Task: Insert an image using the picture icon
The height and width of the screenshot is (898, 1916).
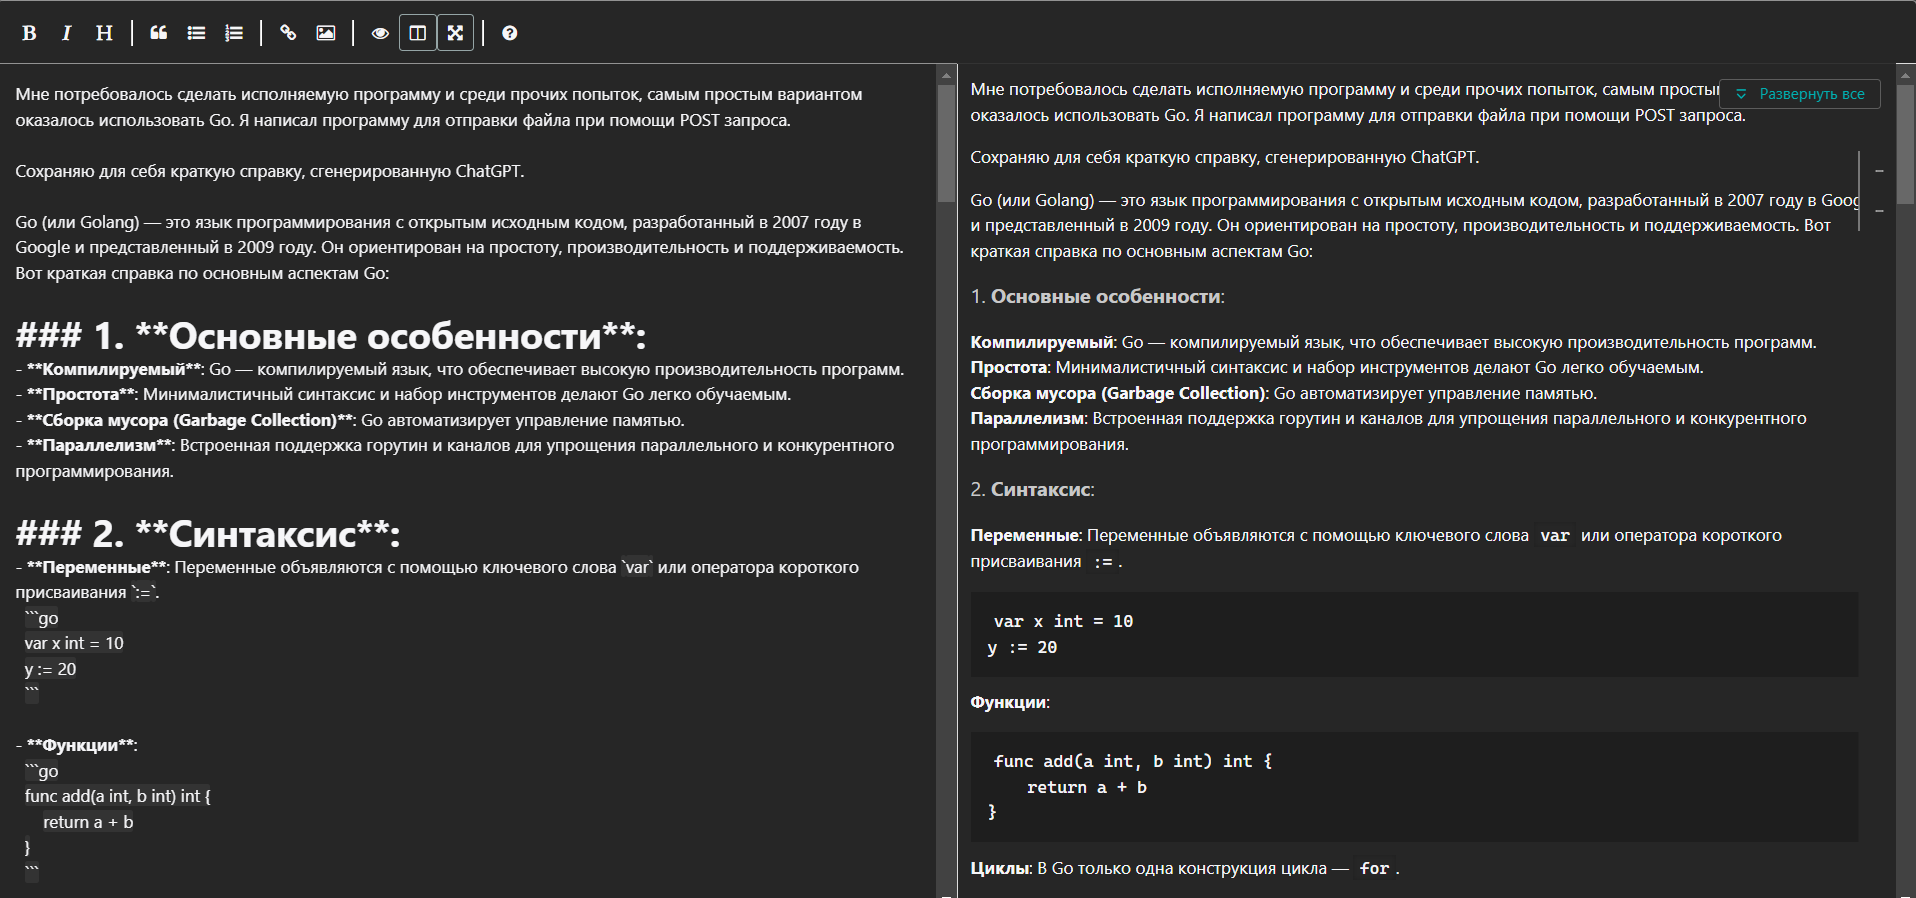Action: pos(326,33)
